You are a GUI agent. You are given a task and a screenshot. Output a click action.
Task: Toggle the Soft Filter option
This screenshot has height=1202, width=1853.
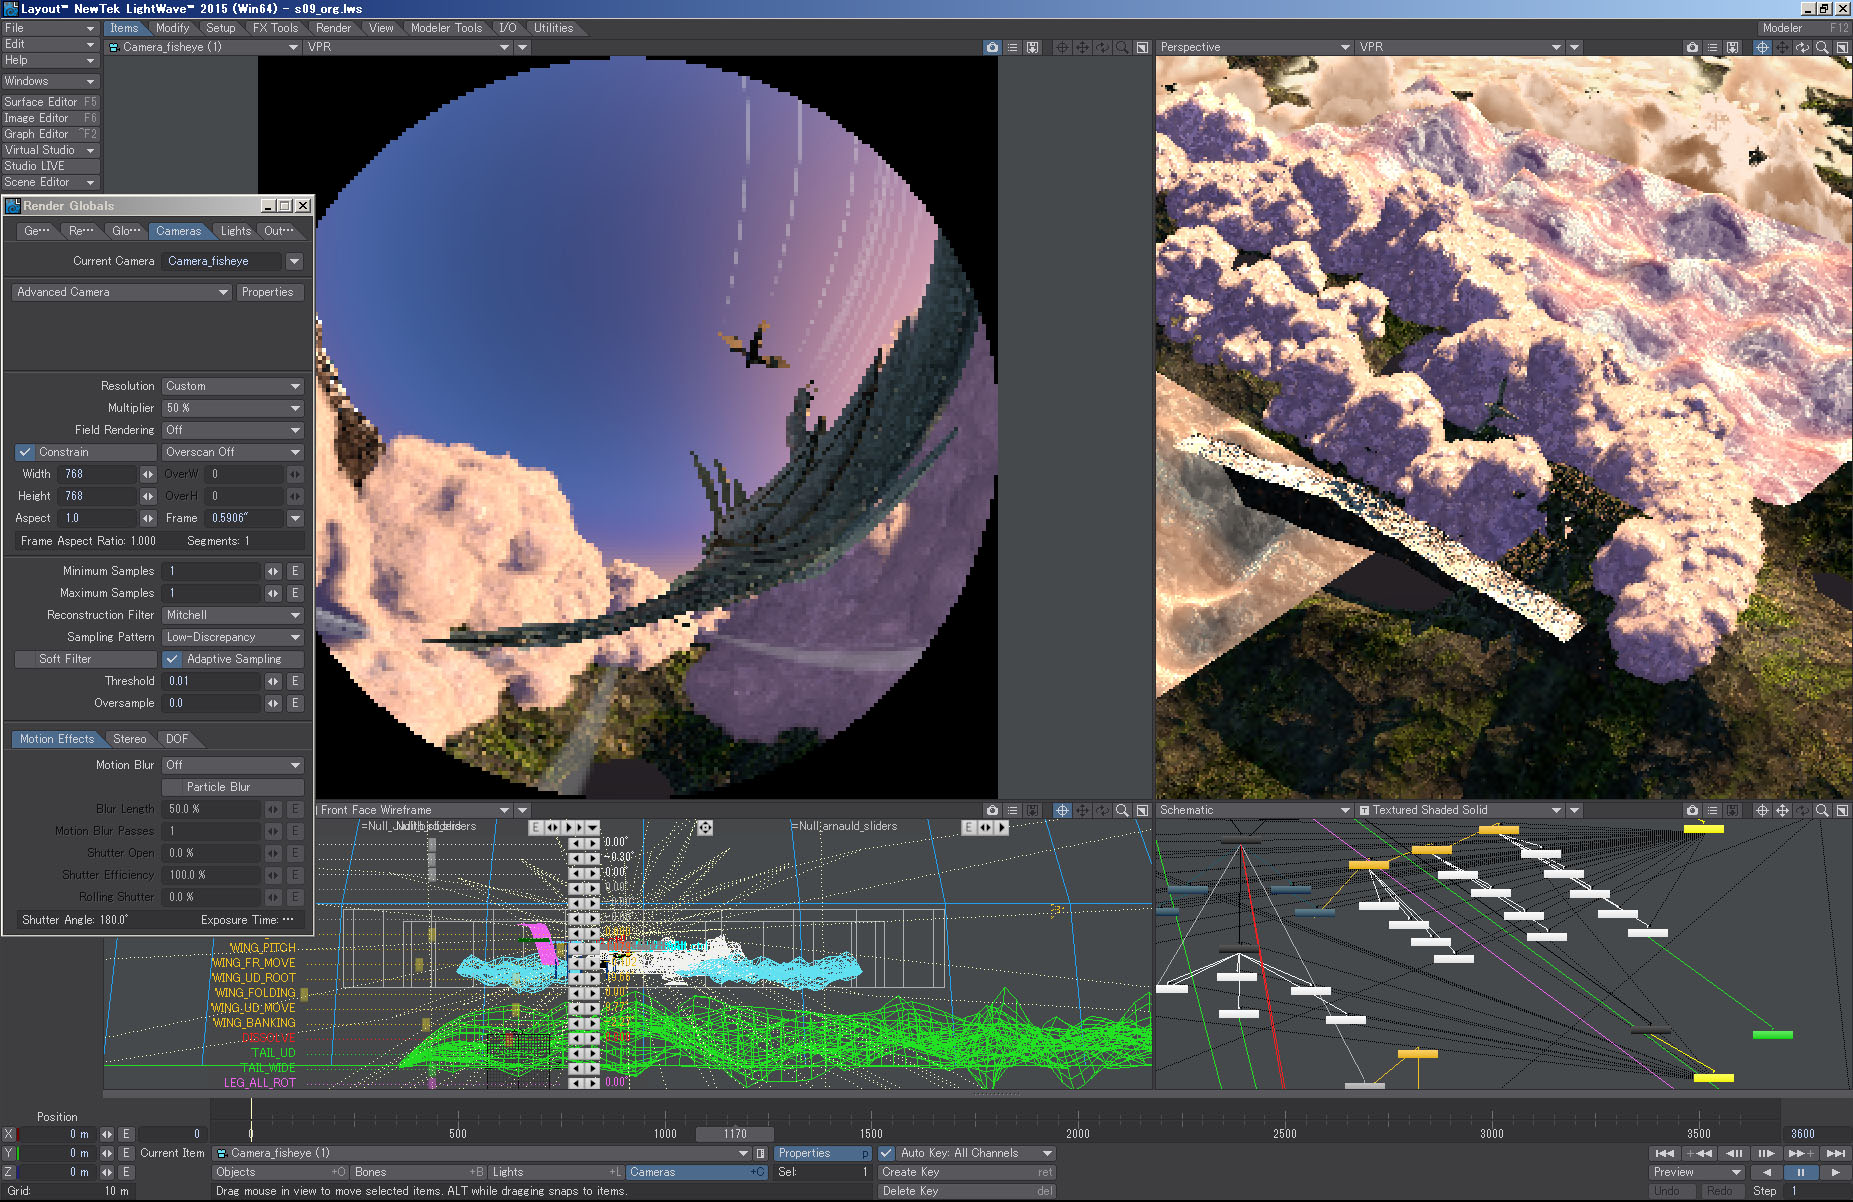point(84,659)
